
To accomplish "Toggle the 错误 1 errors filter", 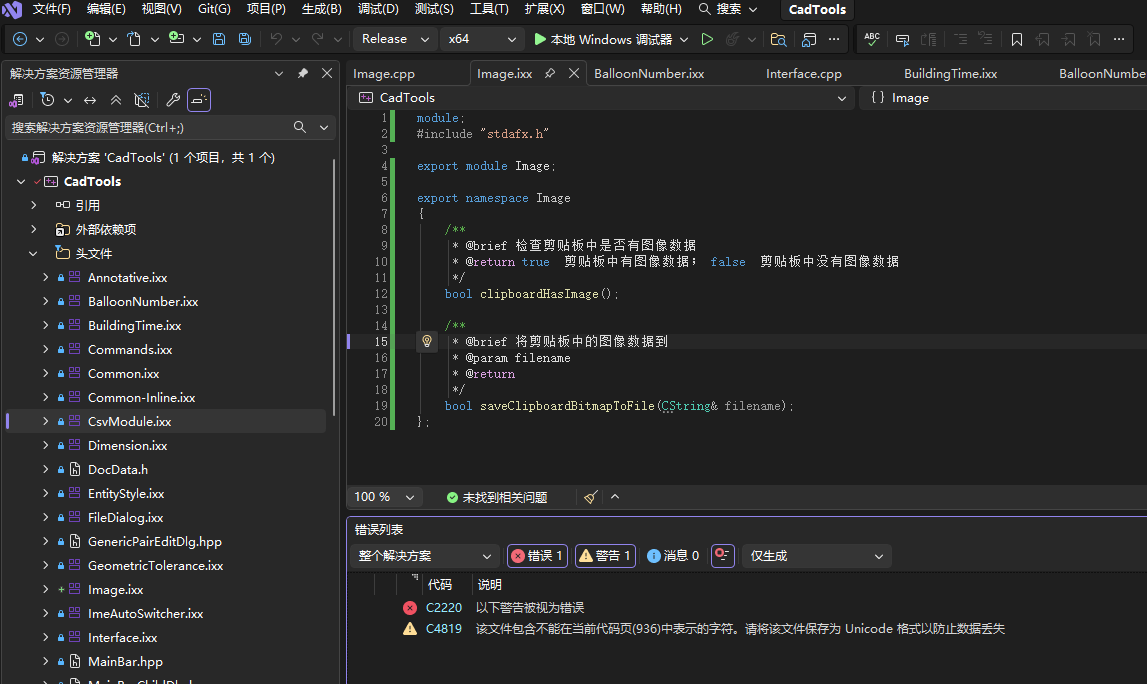I will 537,556.
